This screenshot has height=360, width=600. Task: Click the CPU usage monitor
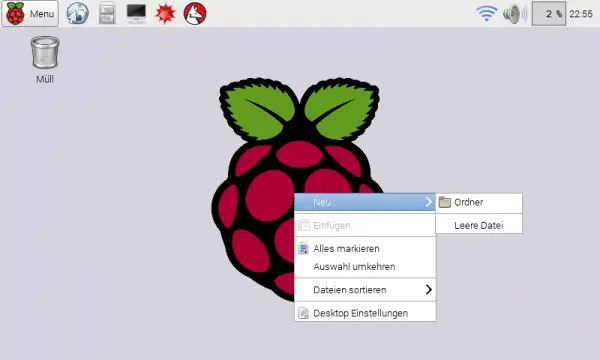[549, 13]
